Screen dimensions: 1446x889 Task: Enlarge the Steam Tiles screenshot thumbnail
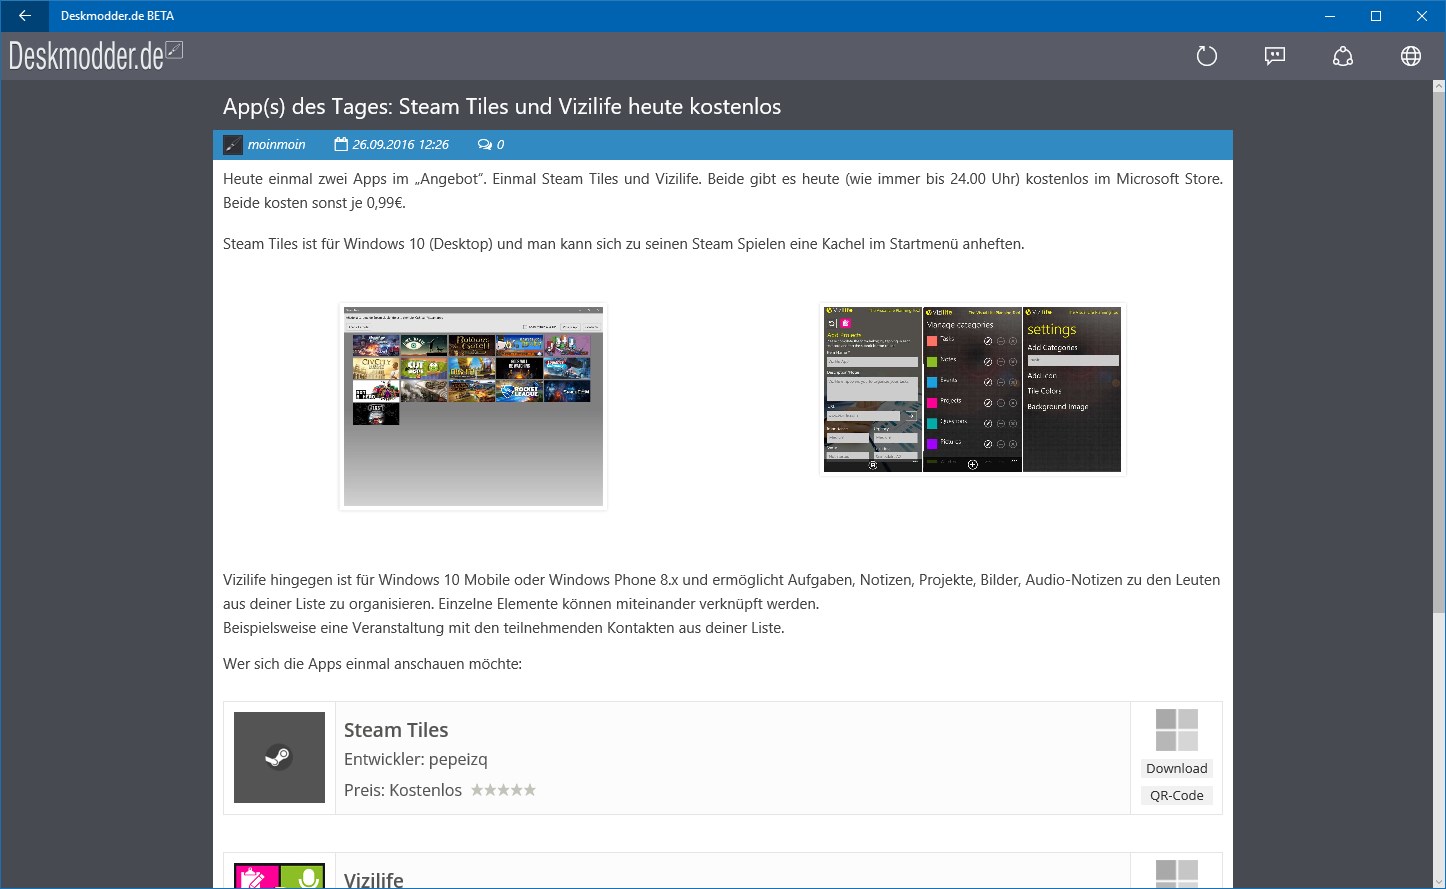click(x=473, y=406)
